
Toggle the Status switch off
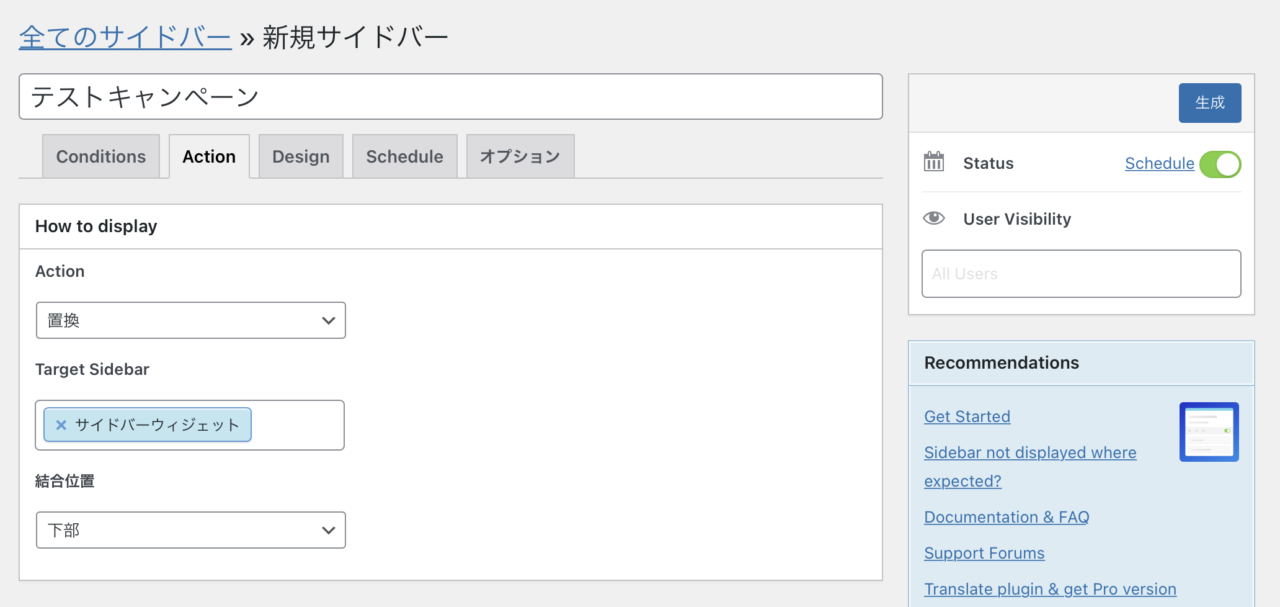pyautogui.click(x=1221, y=163)
